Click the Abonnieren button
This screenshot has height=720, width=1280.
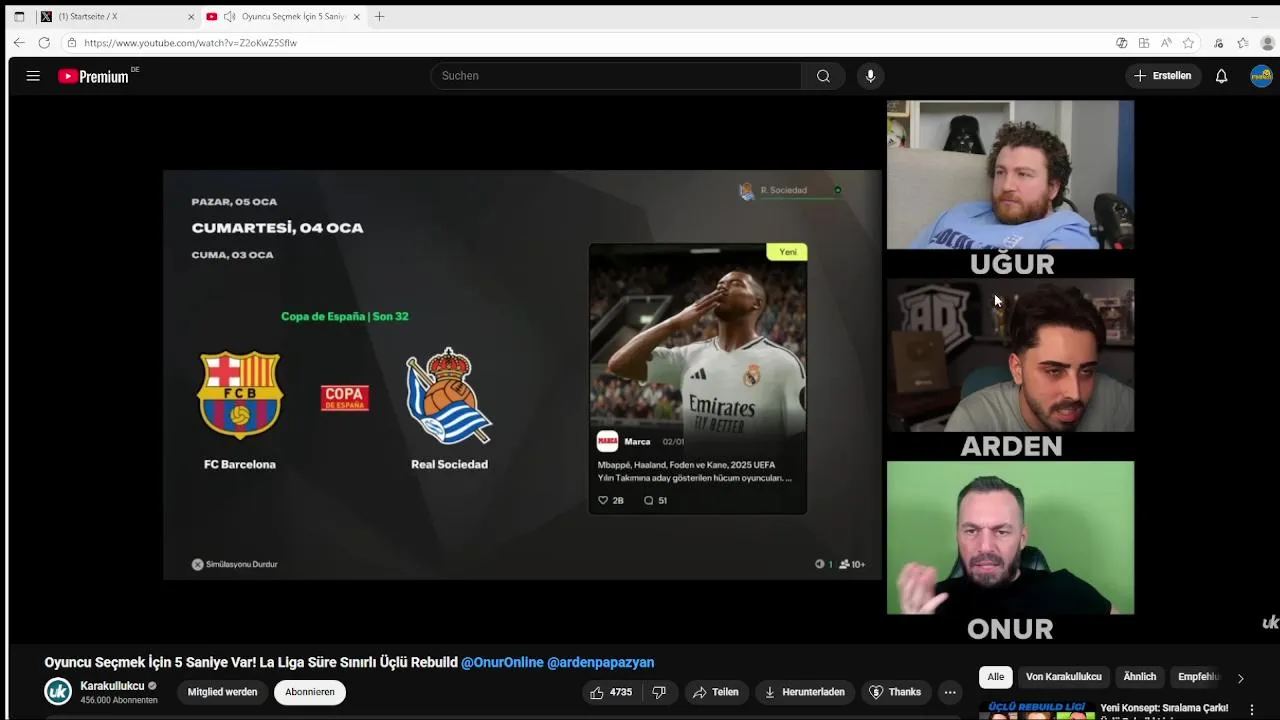coord(310,692)
